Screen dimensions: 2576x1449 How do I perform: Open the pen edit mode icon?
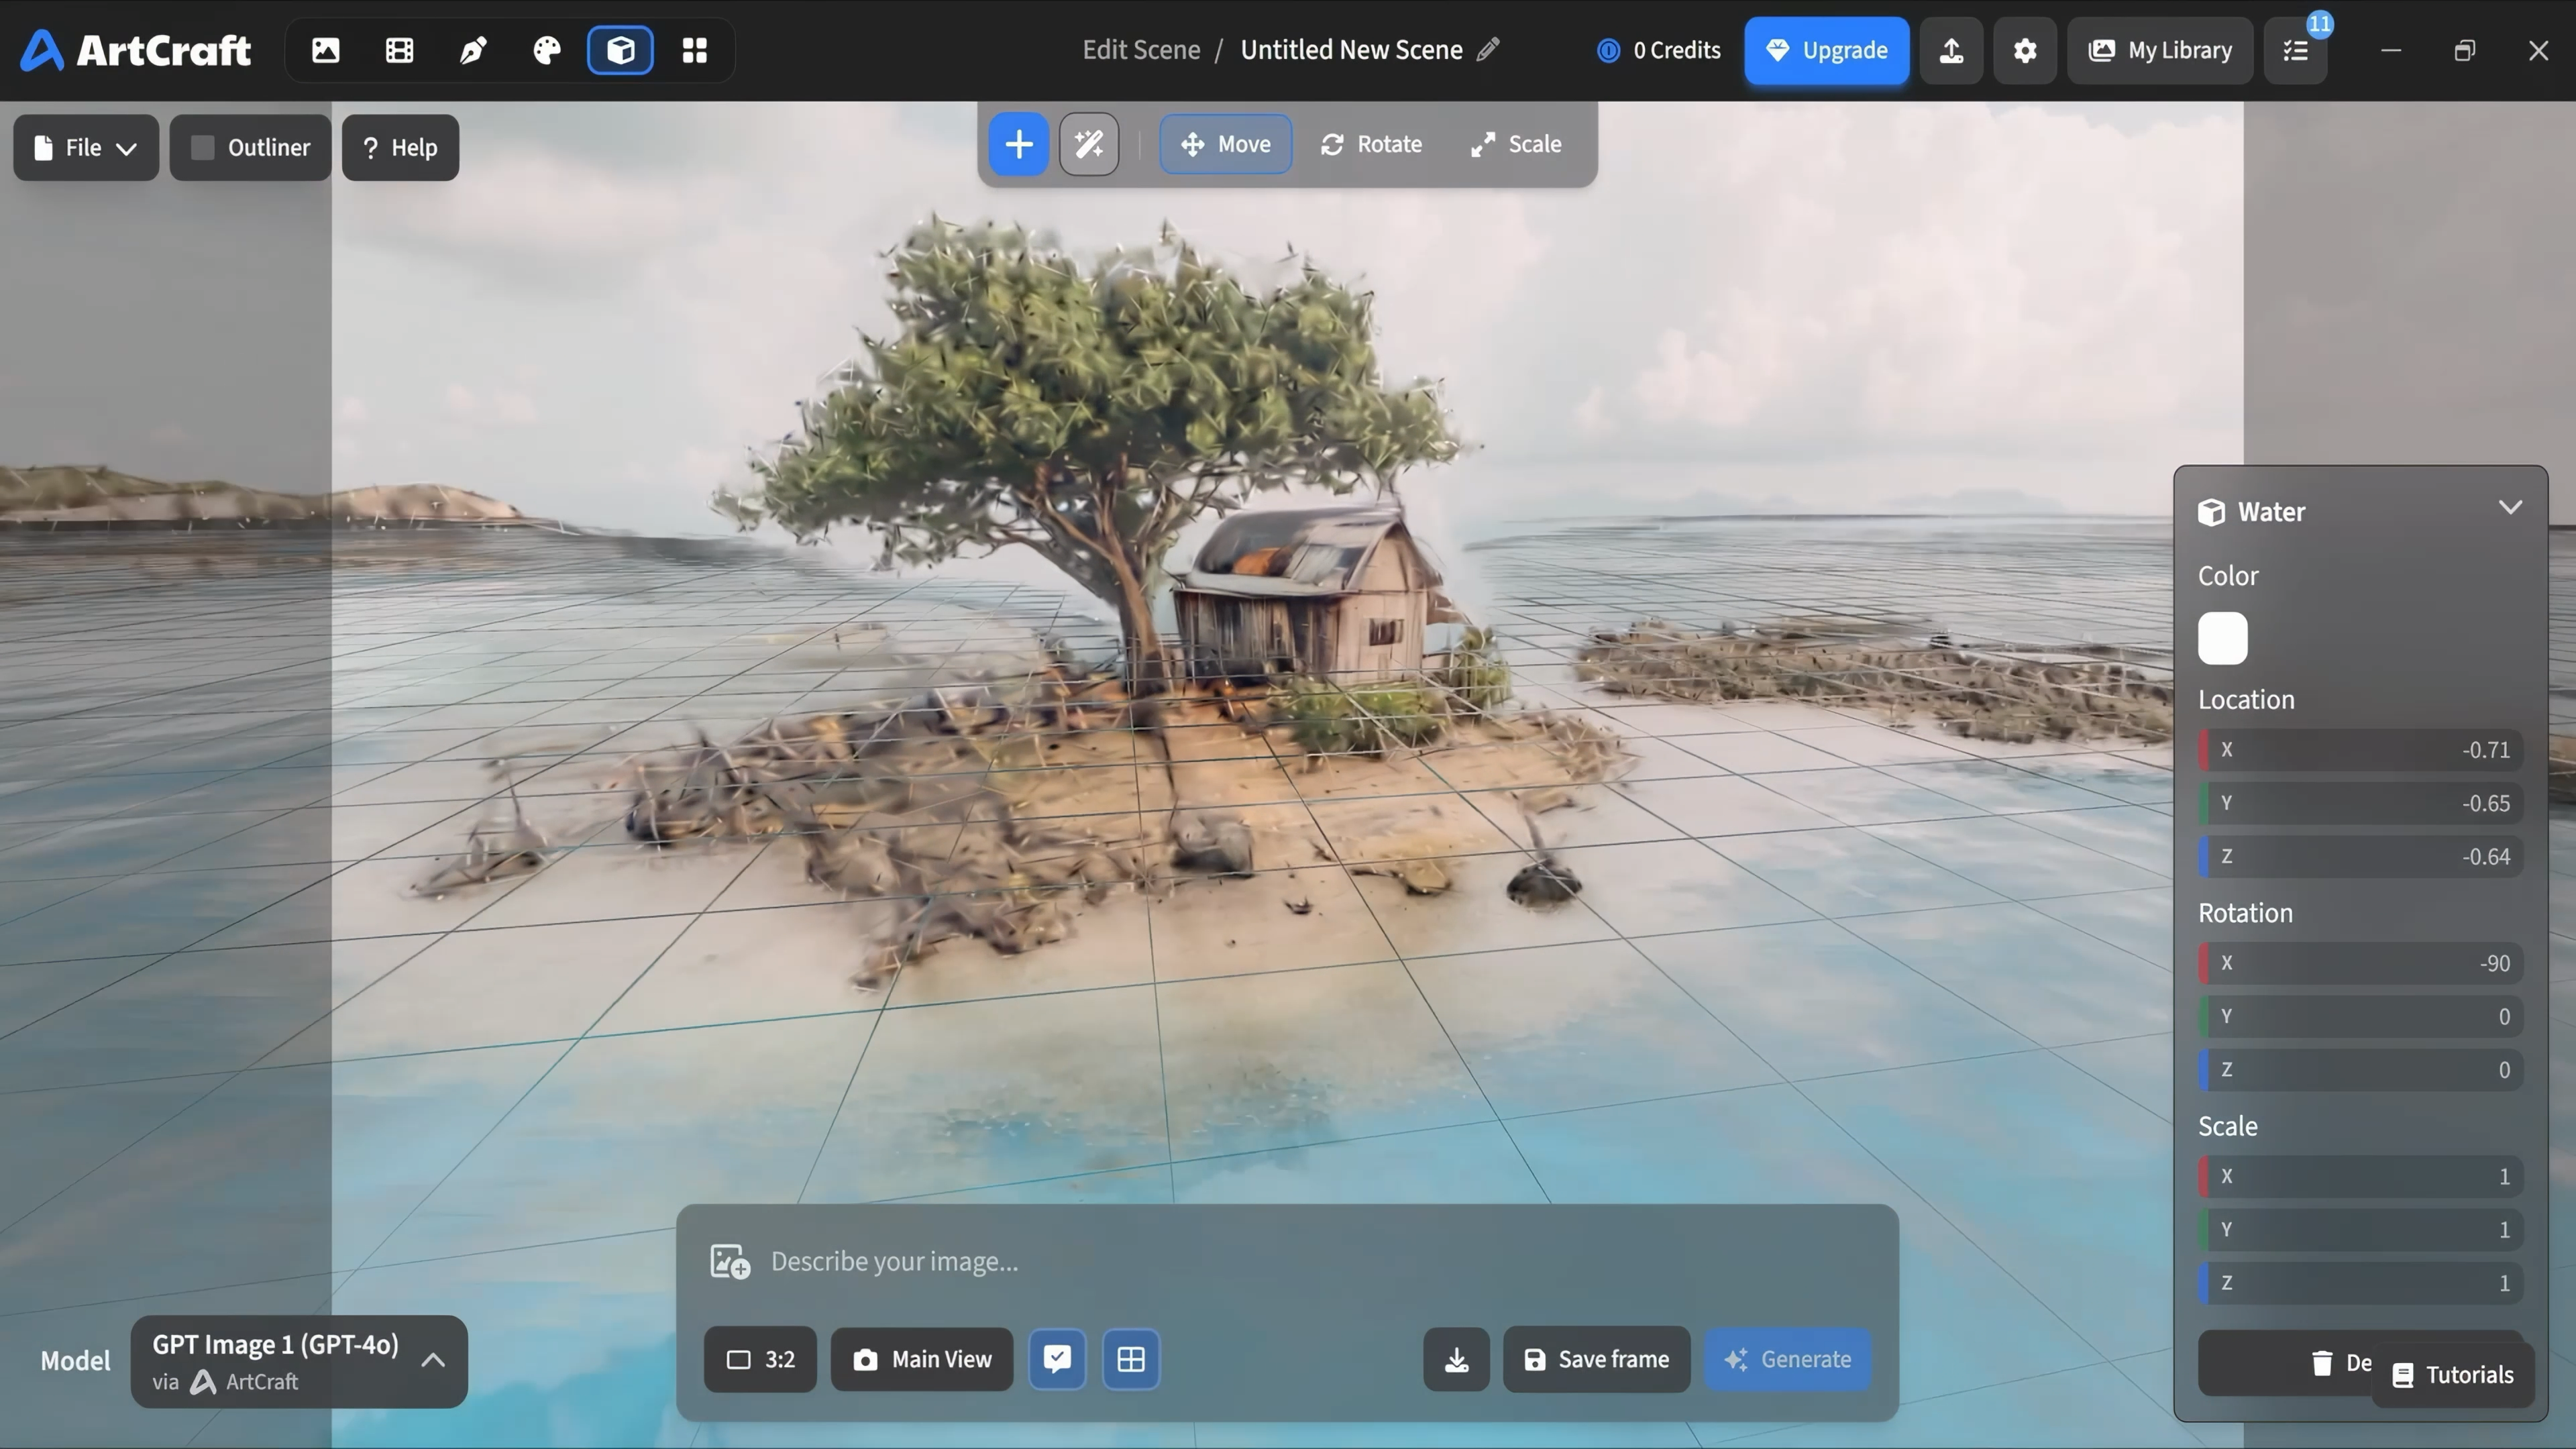473,50
